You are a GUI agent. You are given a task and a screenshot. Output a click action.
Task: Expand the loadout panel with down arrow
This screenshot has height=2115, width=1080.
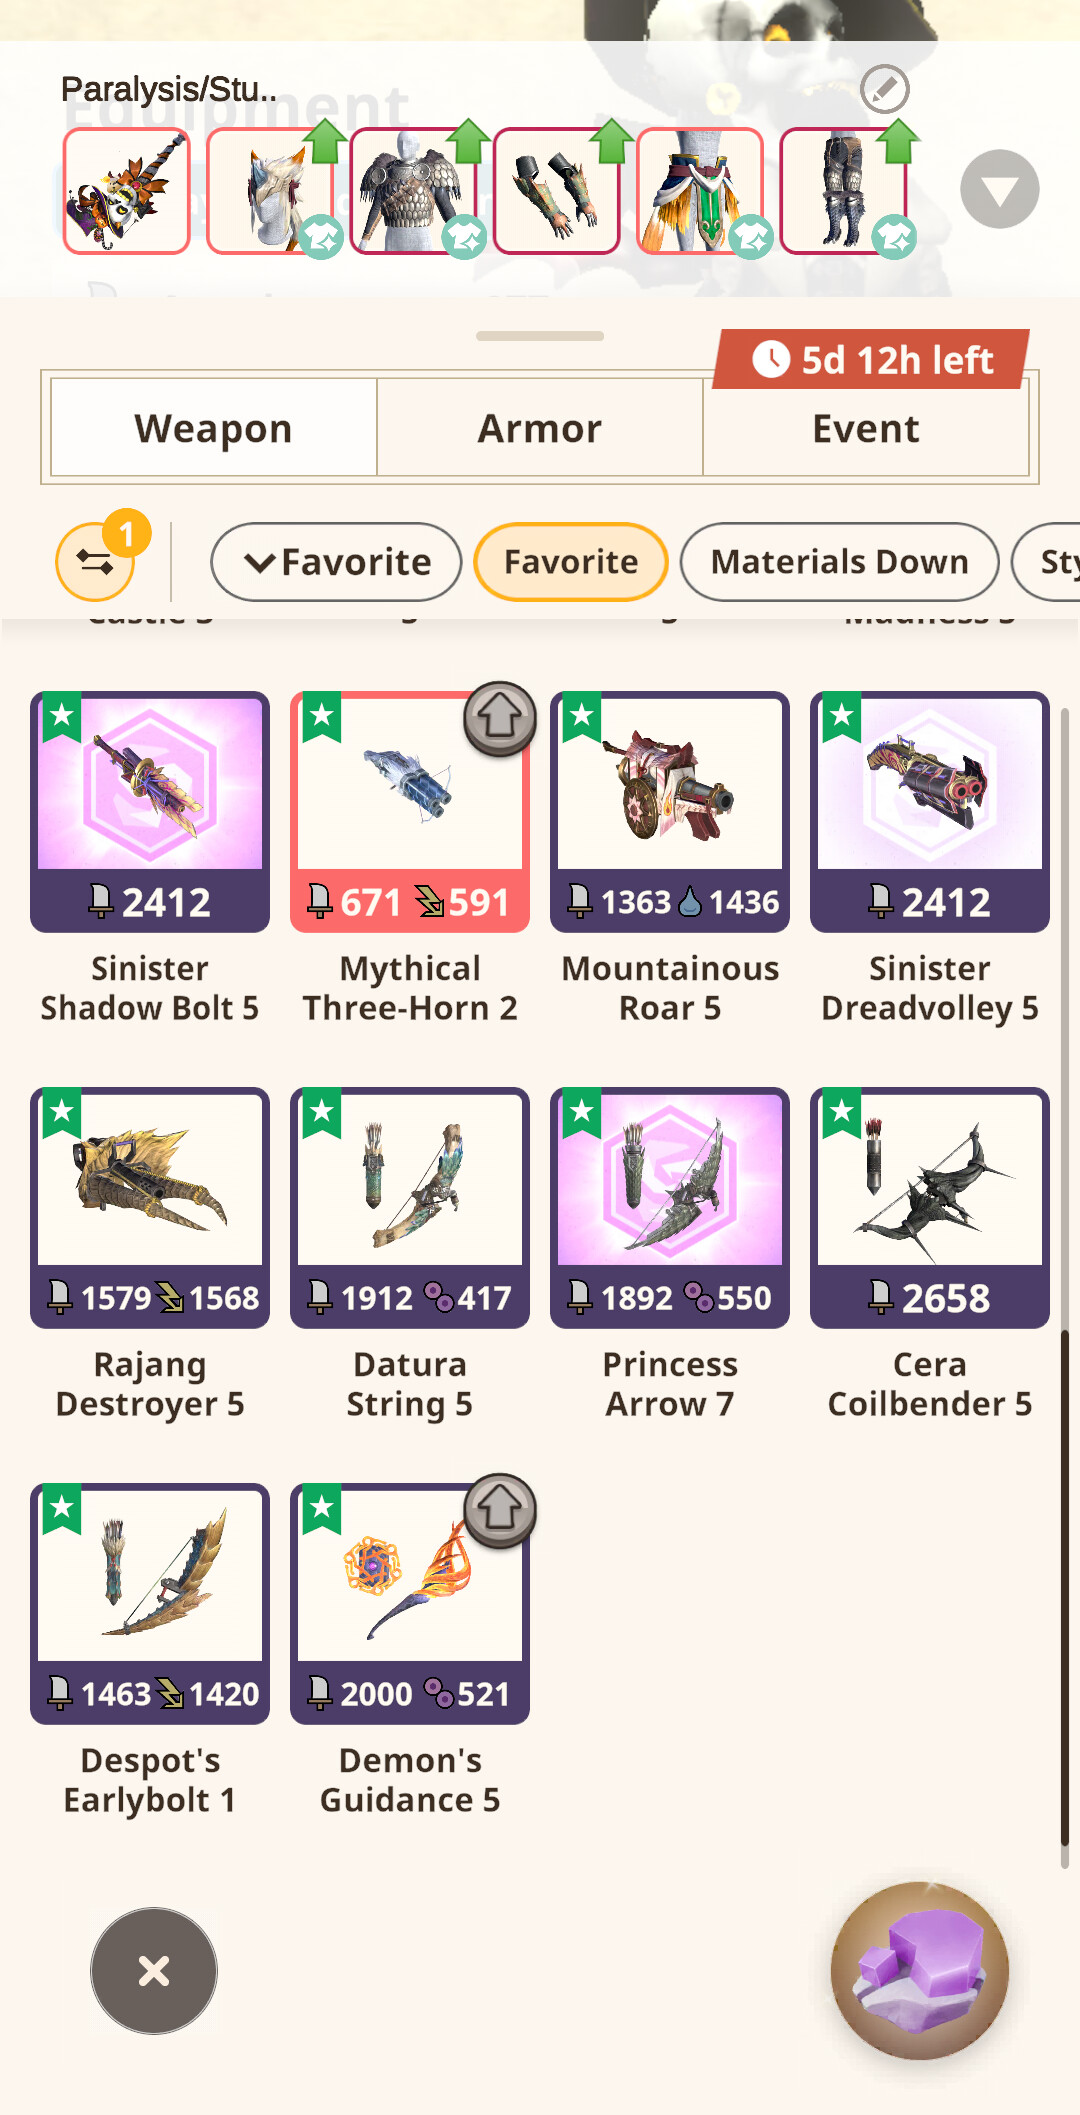pos(1000,189)
